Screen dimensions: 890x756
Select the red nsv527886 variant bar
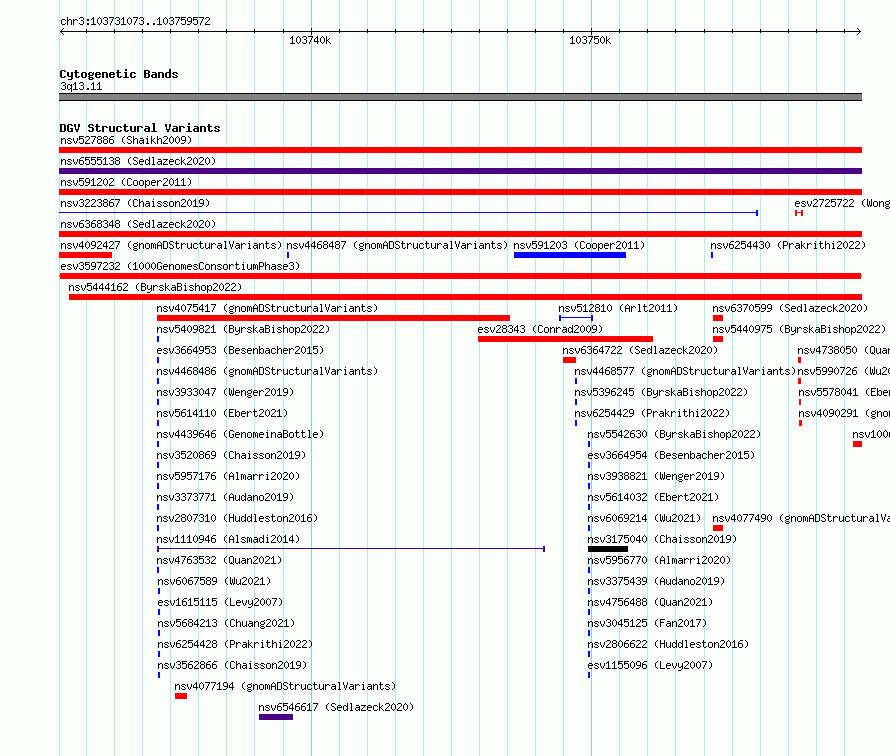click(460, 150)
